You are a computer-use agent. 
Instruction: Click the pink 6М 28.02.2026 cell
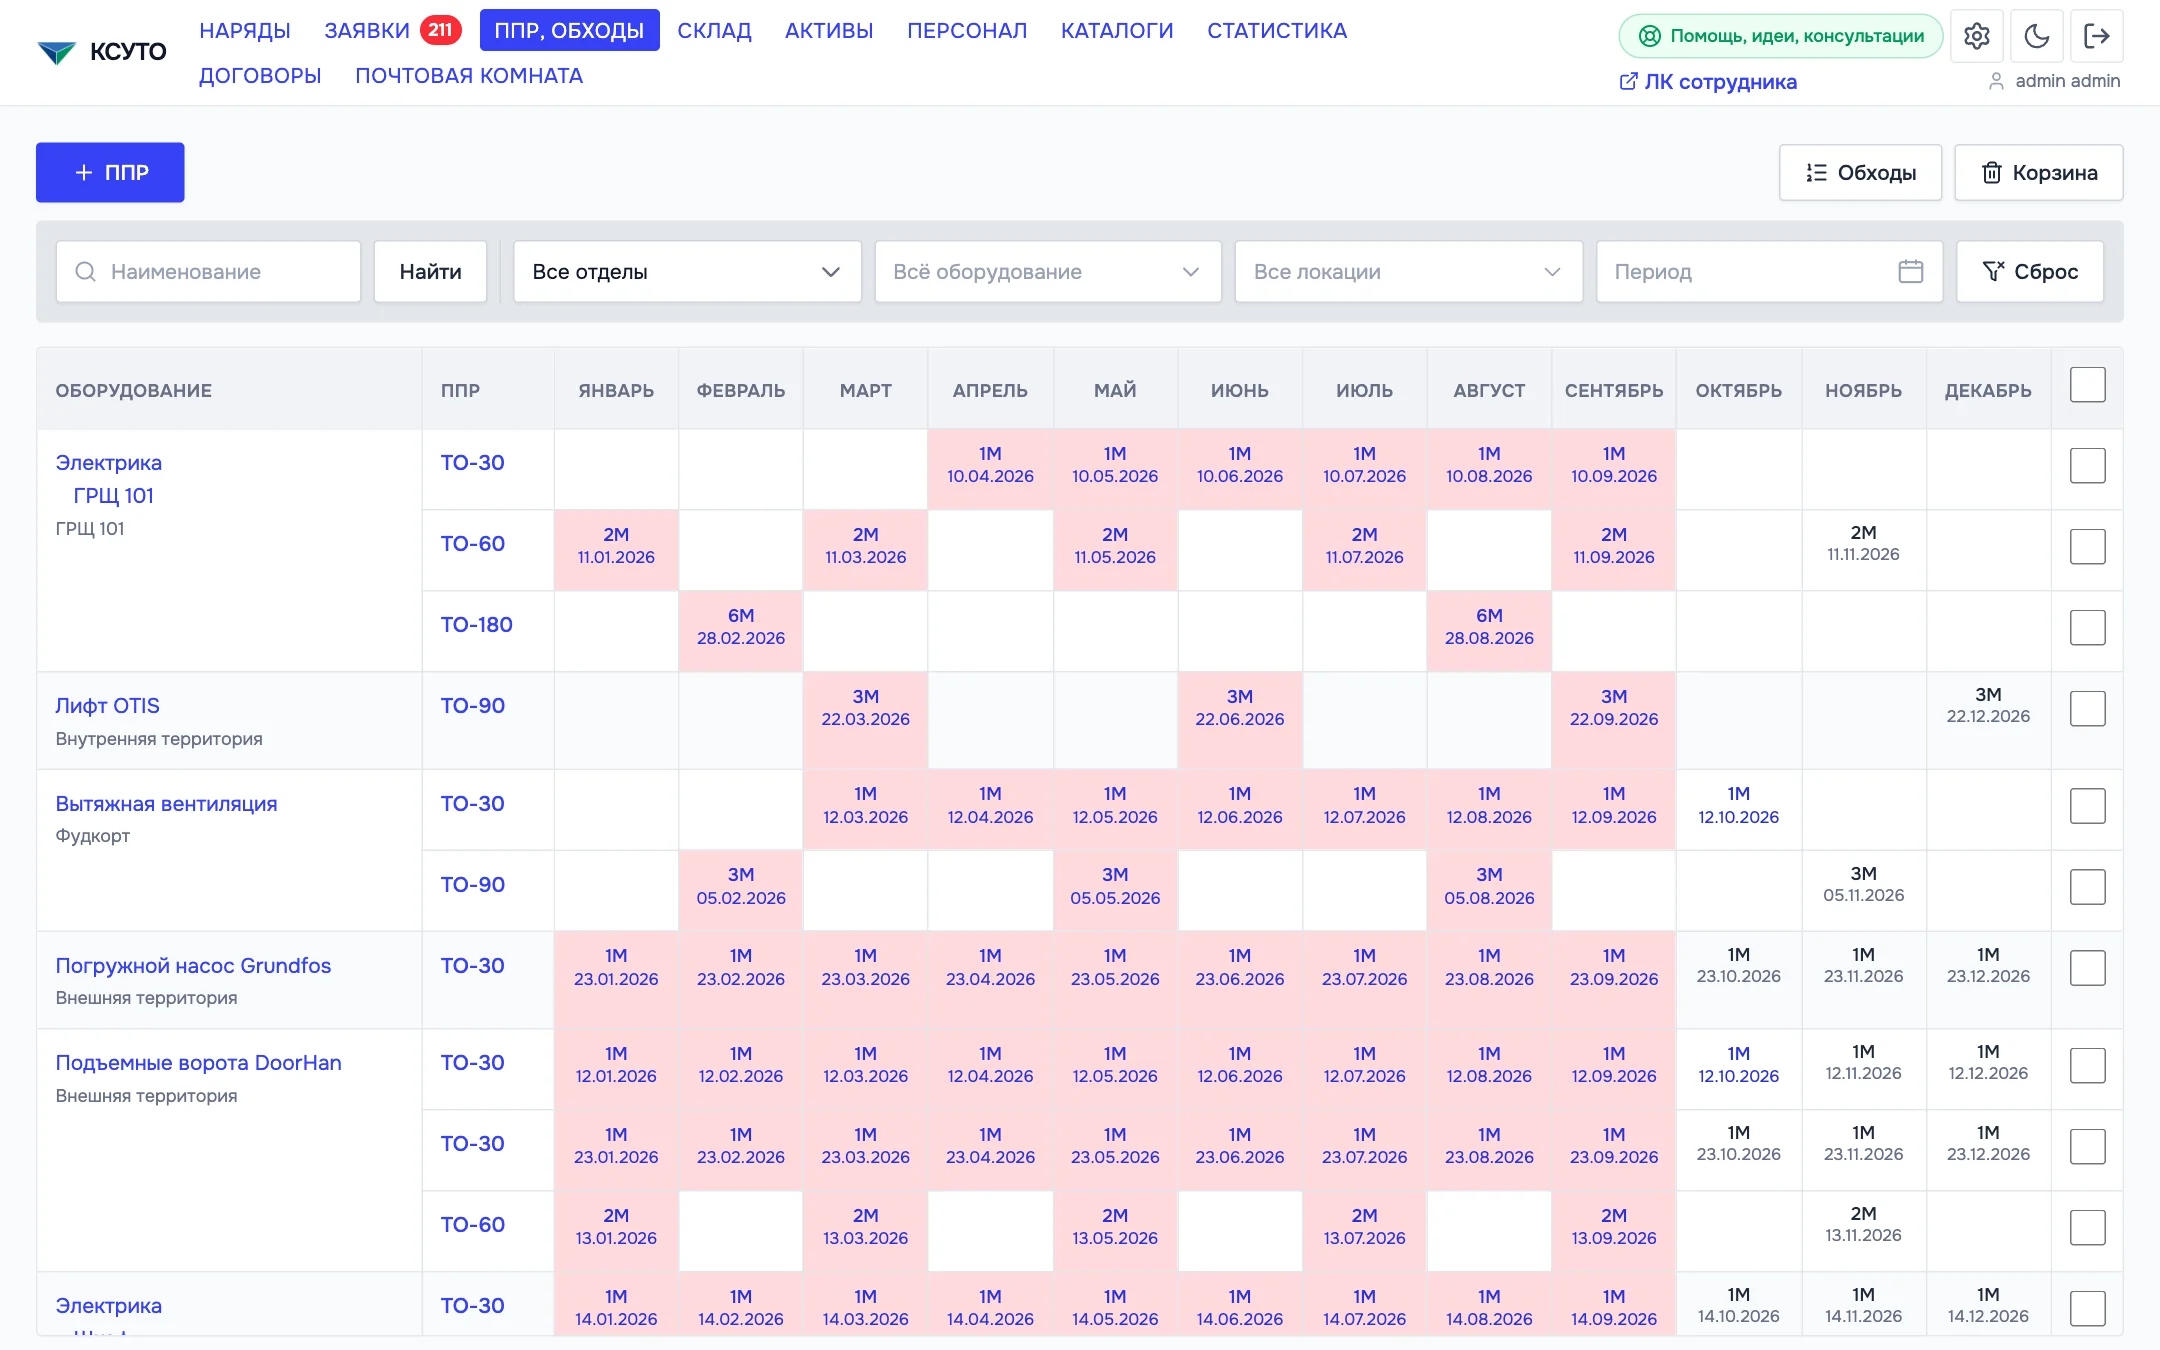(740, 627)
